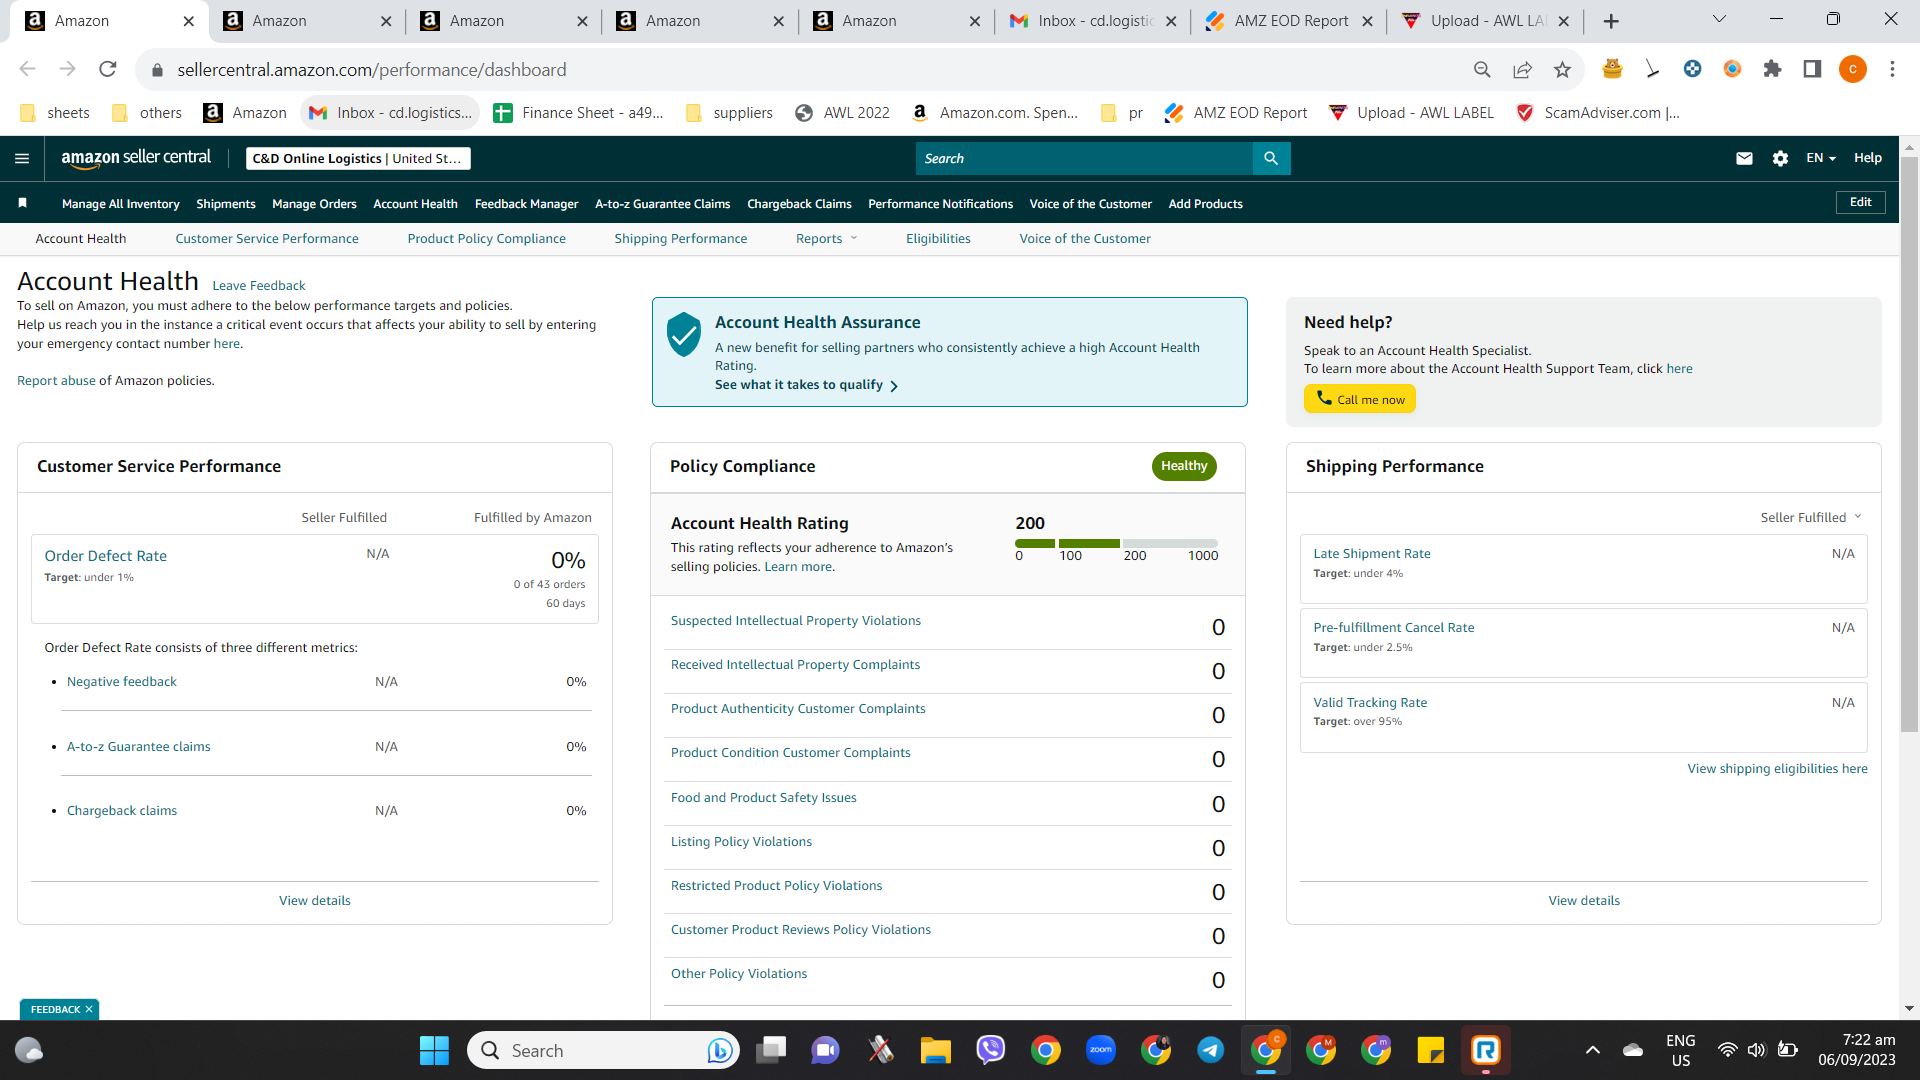This screenshot has height=1080, width=1920.
Task: Click View details under Customer Service Performance
Action: tap(314, 900)
